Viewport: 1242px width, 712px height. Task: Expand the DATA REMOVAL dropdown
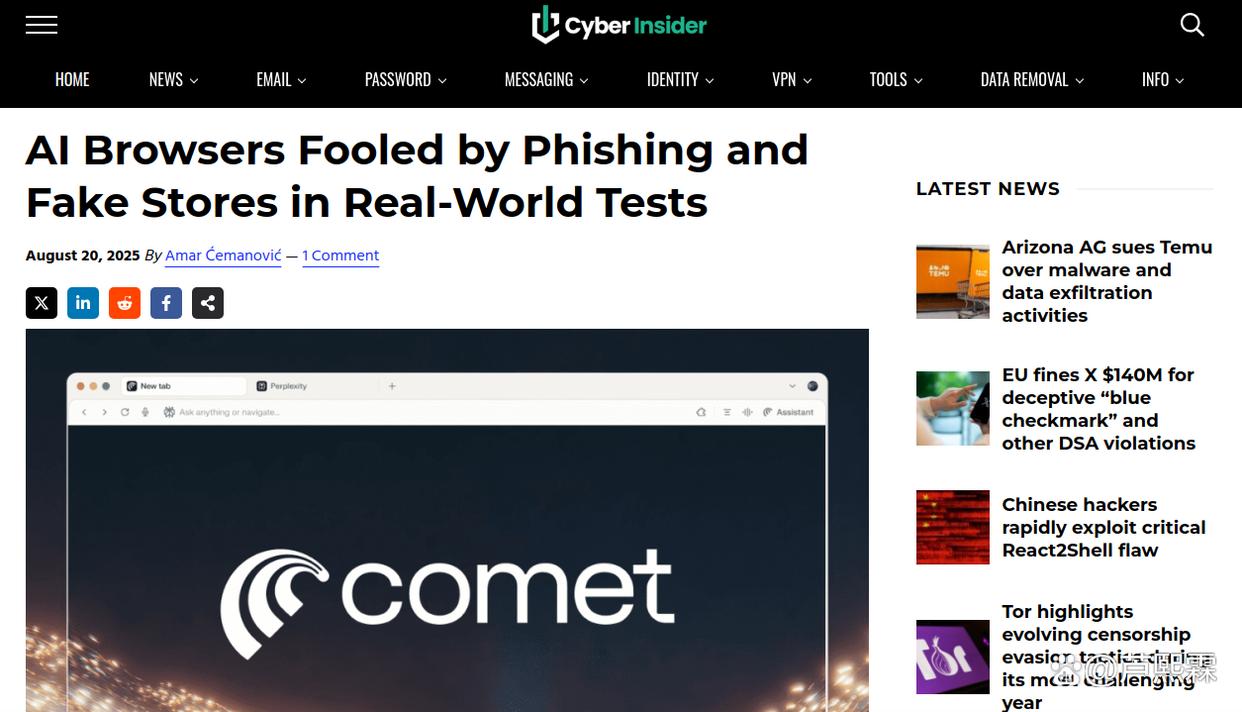click(x=1032, y=80)
